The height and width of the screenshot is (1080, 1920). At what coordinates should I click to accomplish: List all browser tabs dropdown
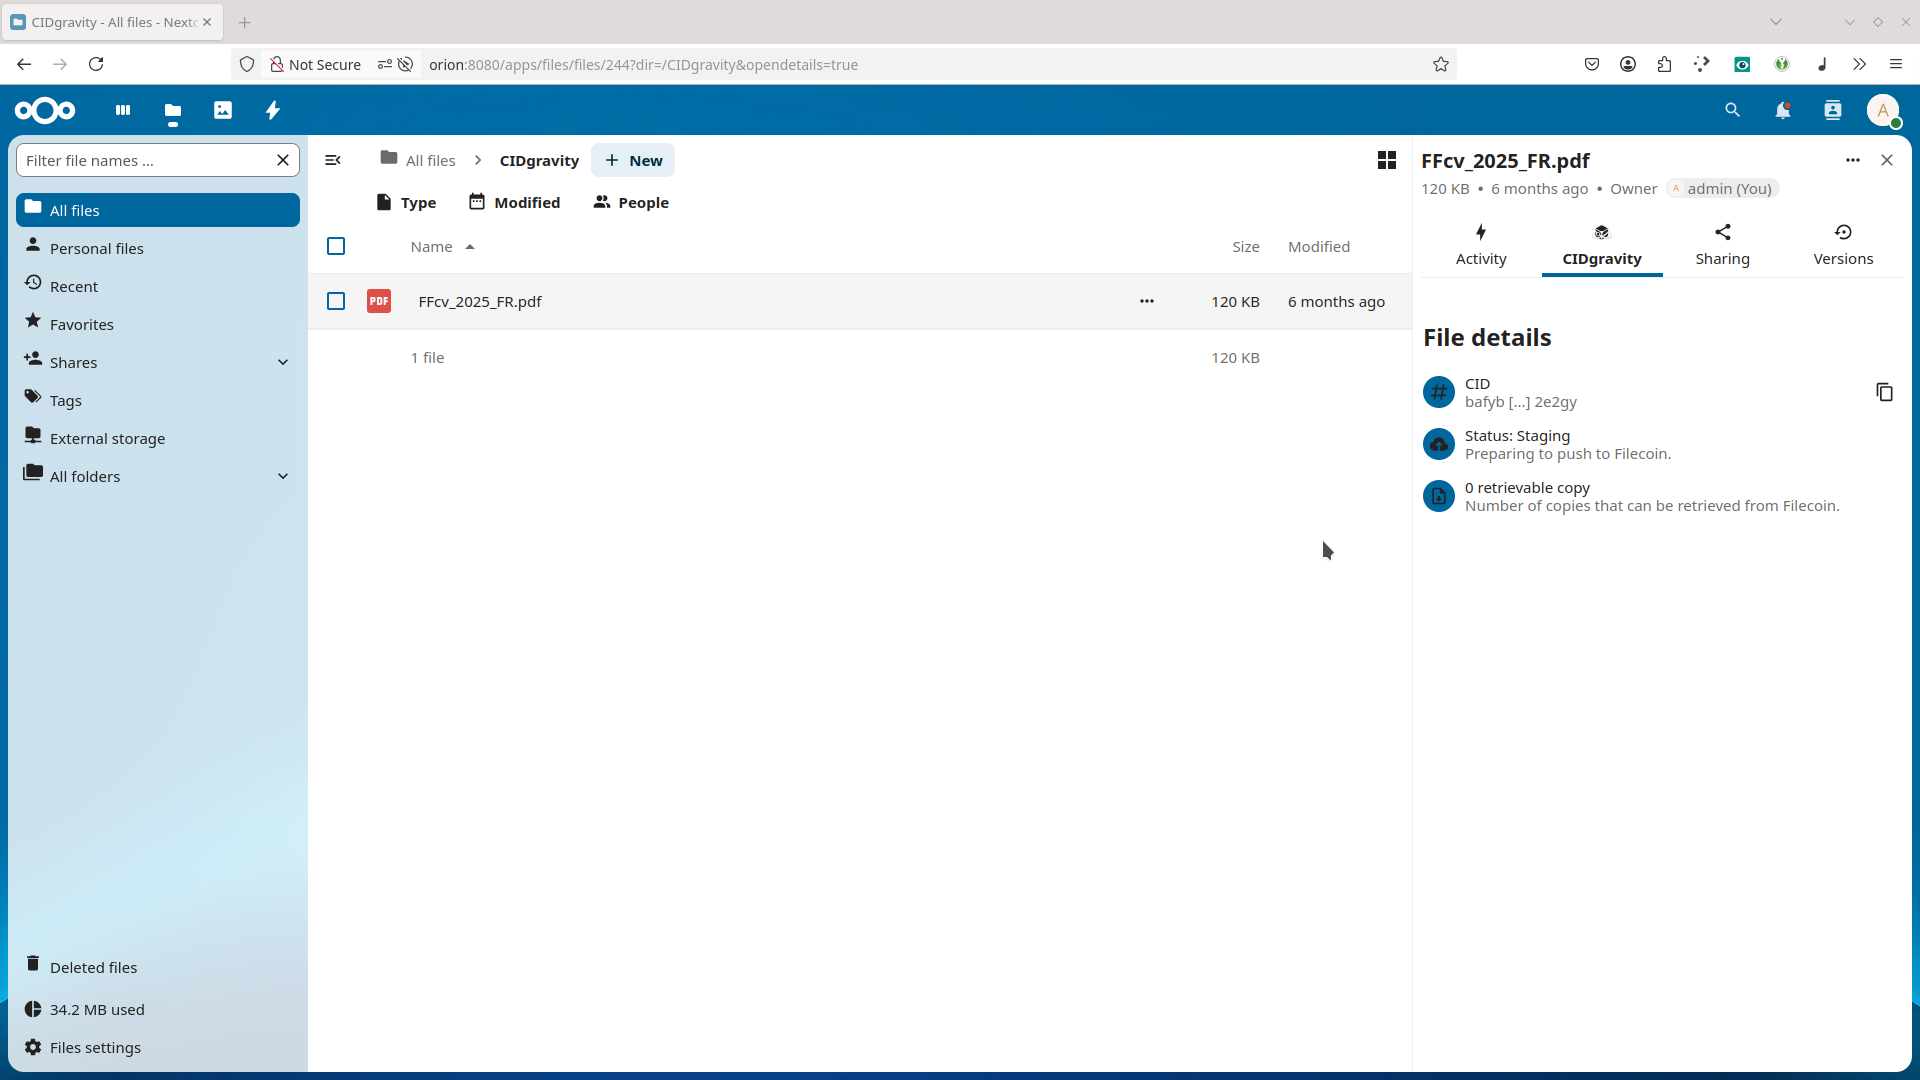1776,21
